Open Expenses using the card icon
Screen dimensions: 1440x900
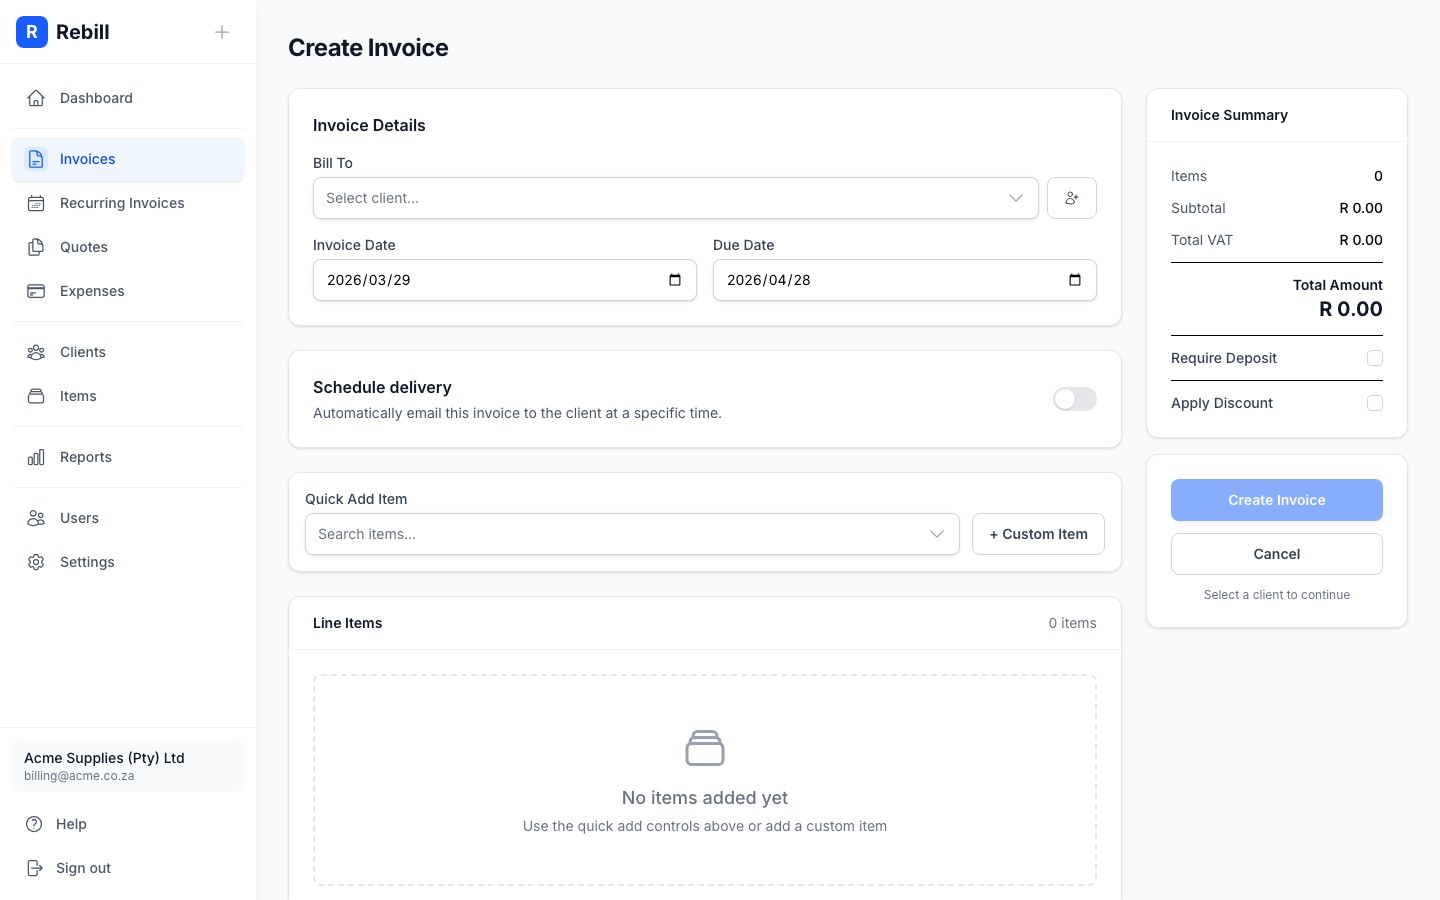coord(36,291)
